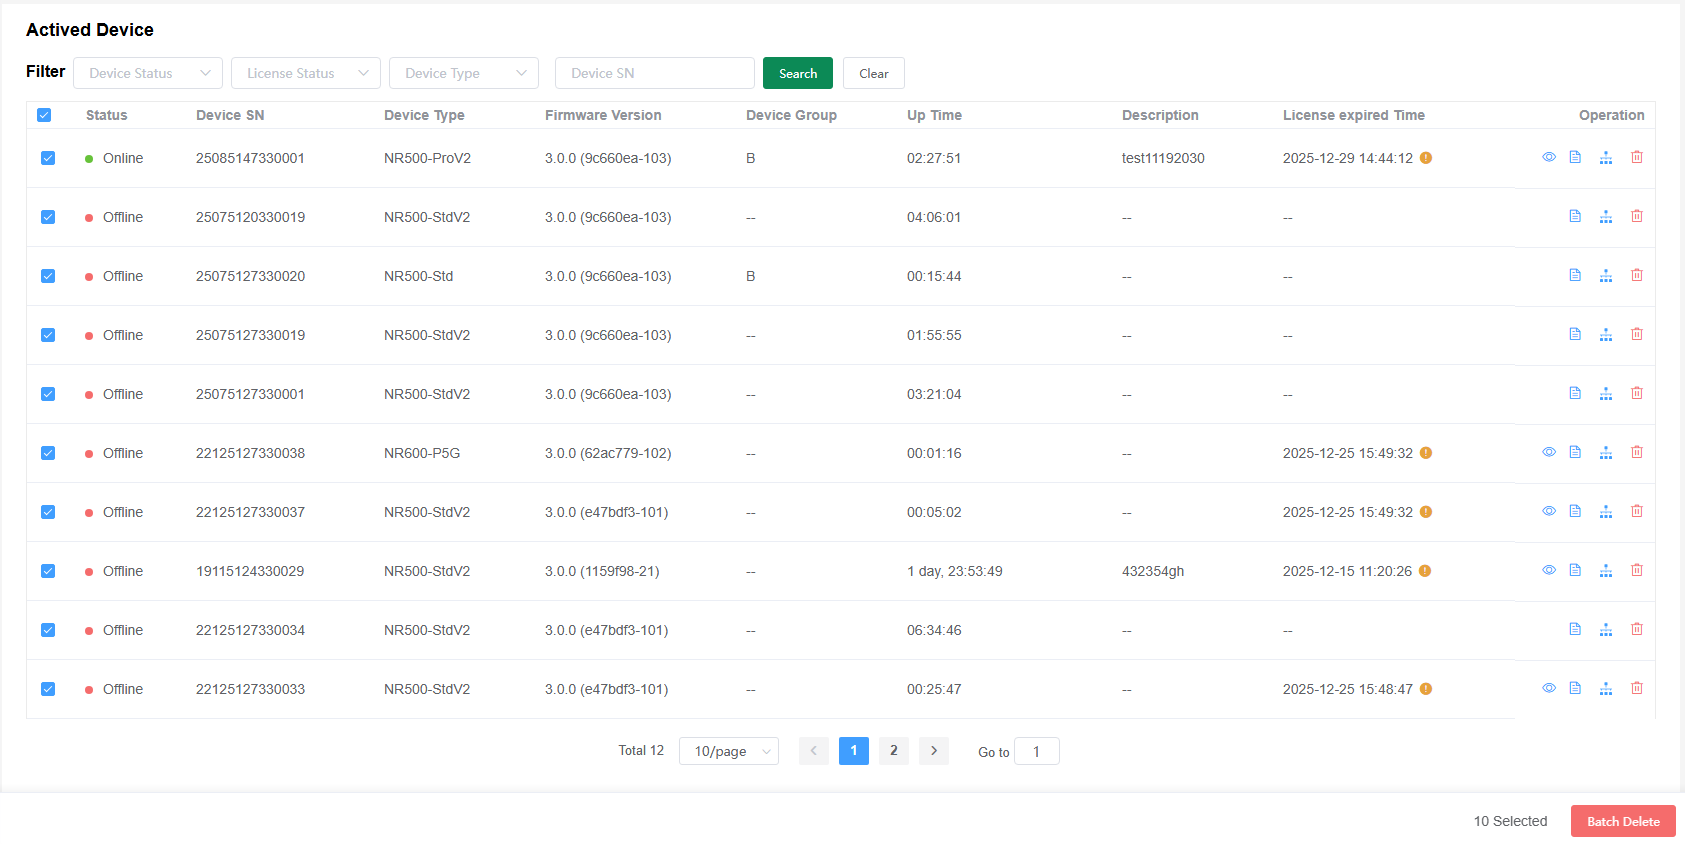
Task: Click the next page arrow in pagination
Action: [x=934, y=751]
